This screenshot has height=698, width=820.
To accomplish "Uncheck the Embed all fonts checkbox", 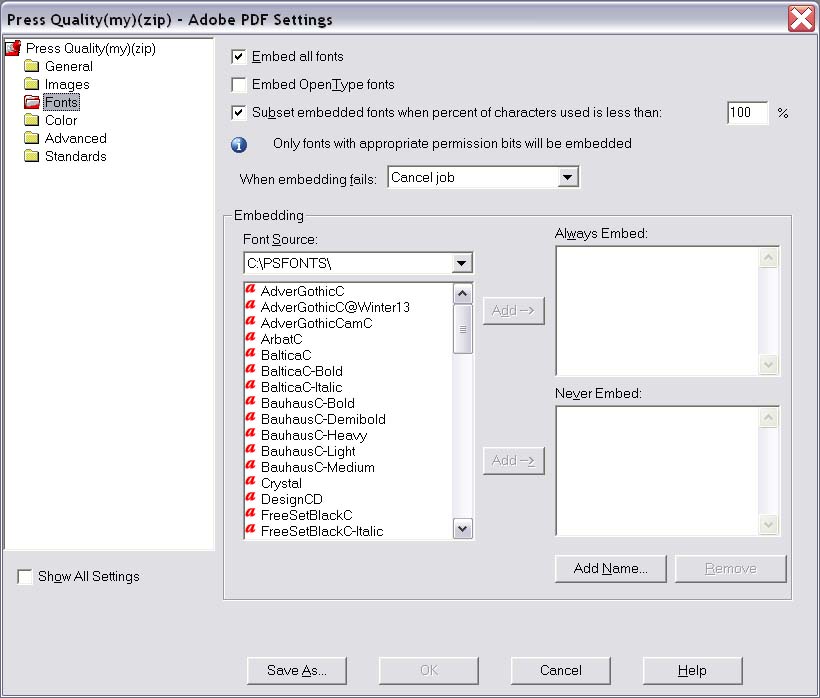I will point(238,56).
